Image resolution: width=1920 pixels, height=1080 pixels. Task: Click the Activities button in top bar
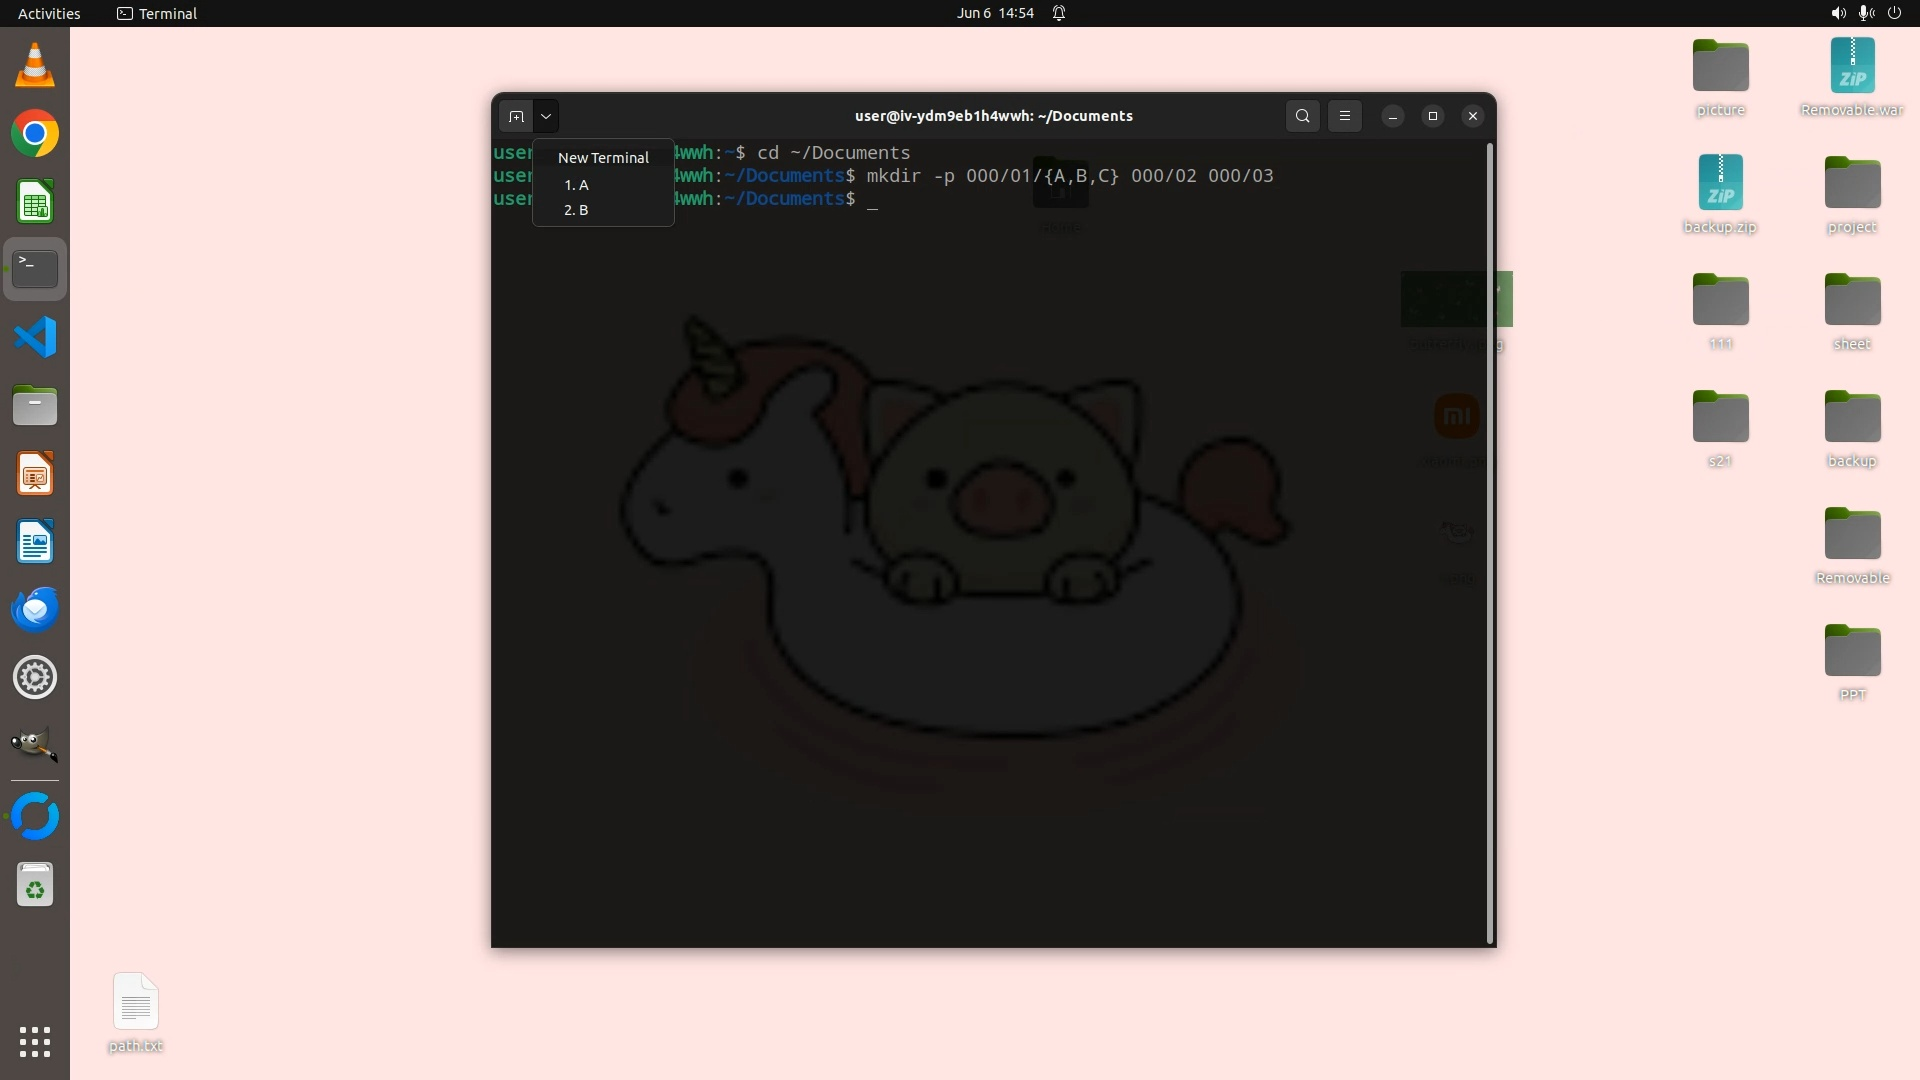pos(49,13)
